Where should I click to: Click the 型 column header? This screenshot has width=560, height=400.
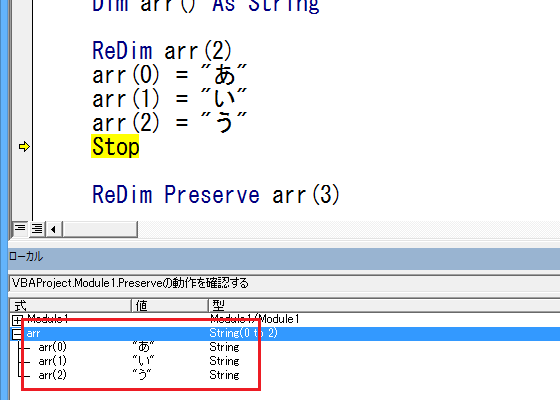pyautogui.click(x=384, y=305)
